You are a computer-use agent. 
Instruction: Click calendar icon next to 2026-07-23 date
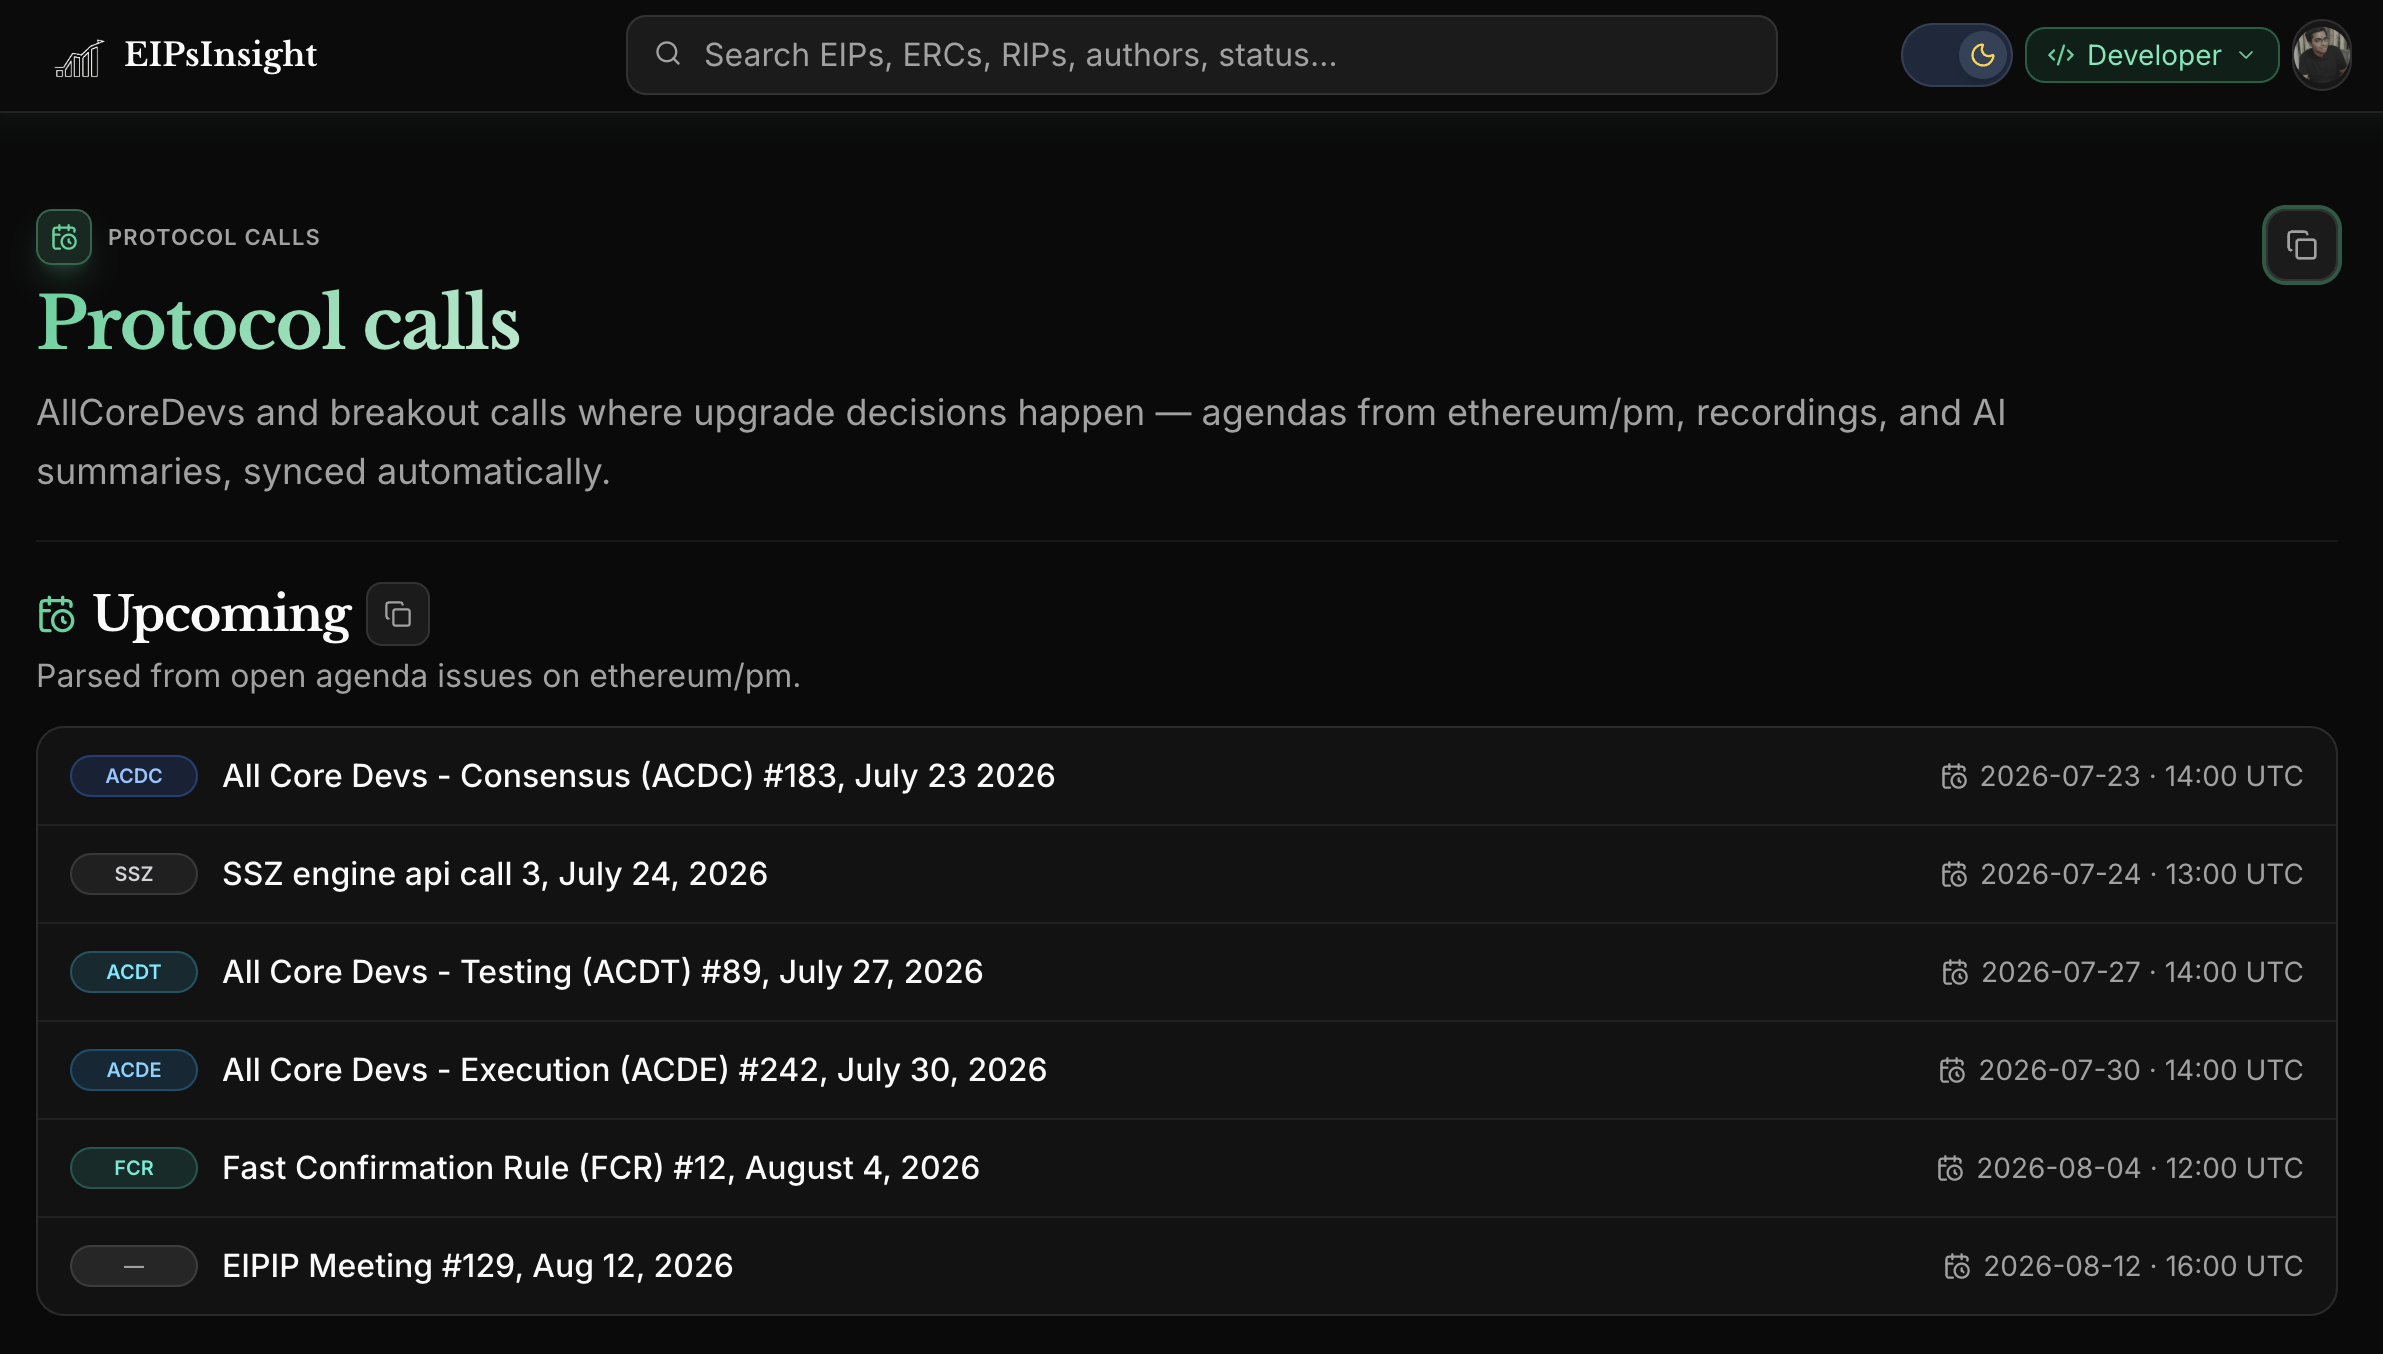[x=1954, y=776]
